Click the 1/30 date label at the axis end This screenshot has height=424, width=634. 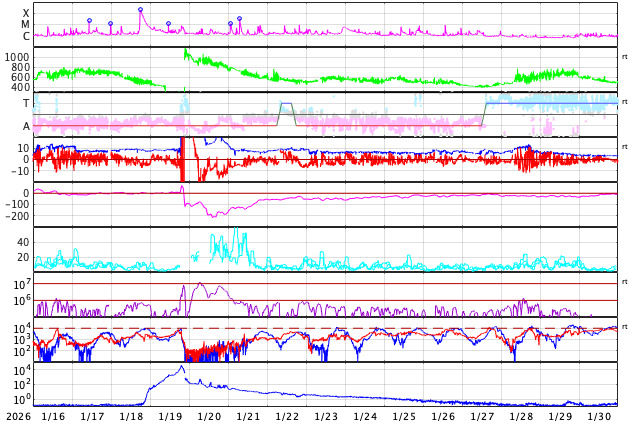[599, 416]
